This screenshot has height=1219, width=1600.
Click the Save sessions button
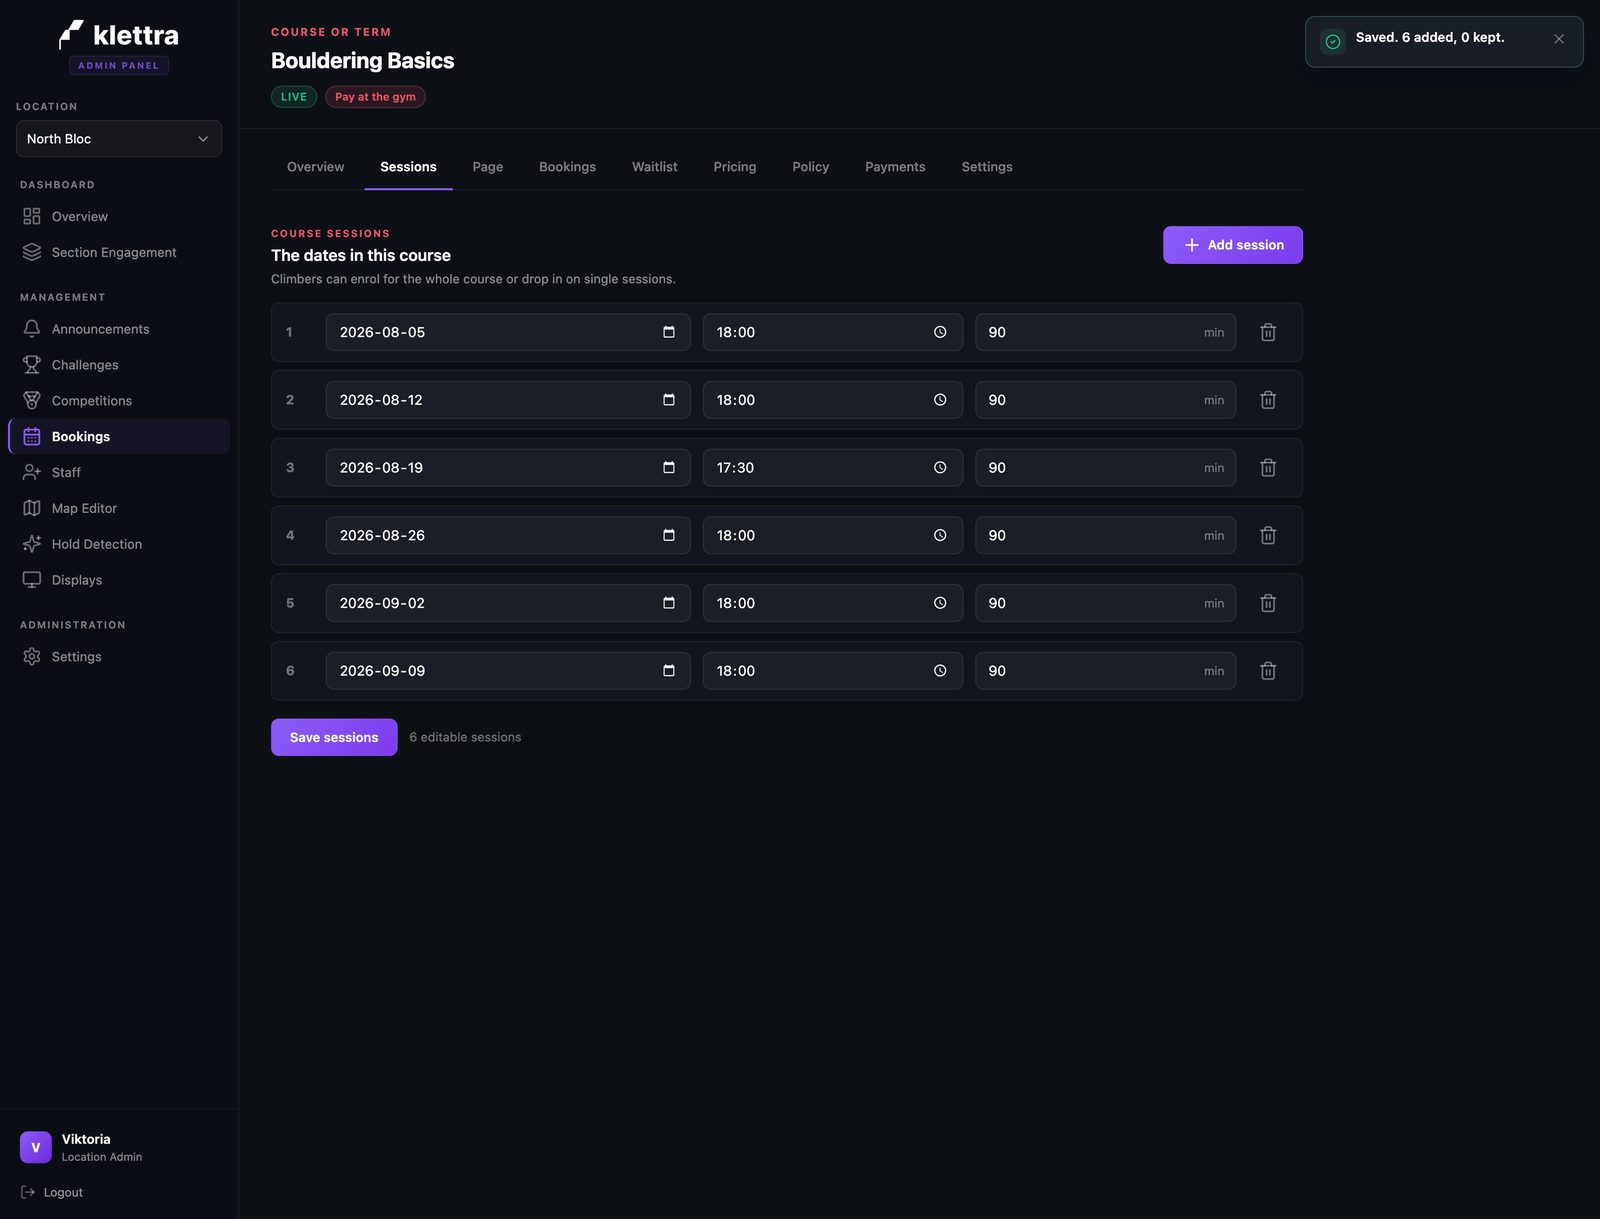click(x=334, y=737)
